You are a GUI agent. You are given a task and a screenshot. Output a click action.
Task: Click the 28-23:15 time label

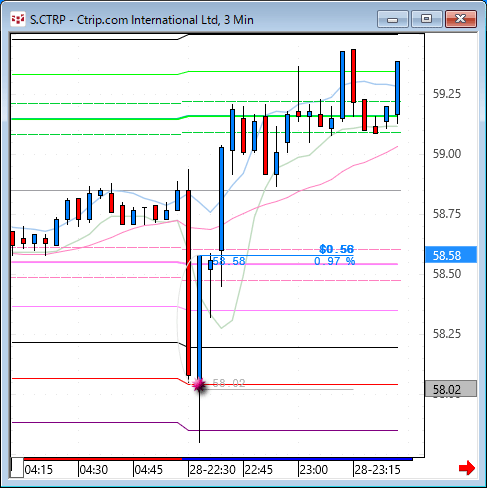(x=377, y=470)
